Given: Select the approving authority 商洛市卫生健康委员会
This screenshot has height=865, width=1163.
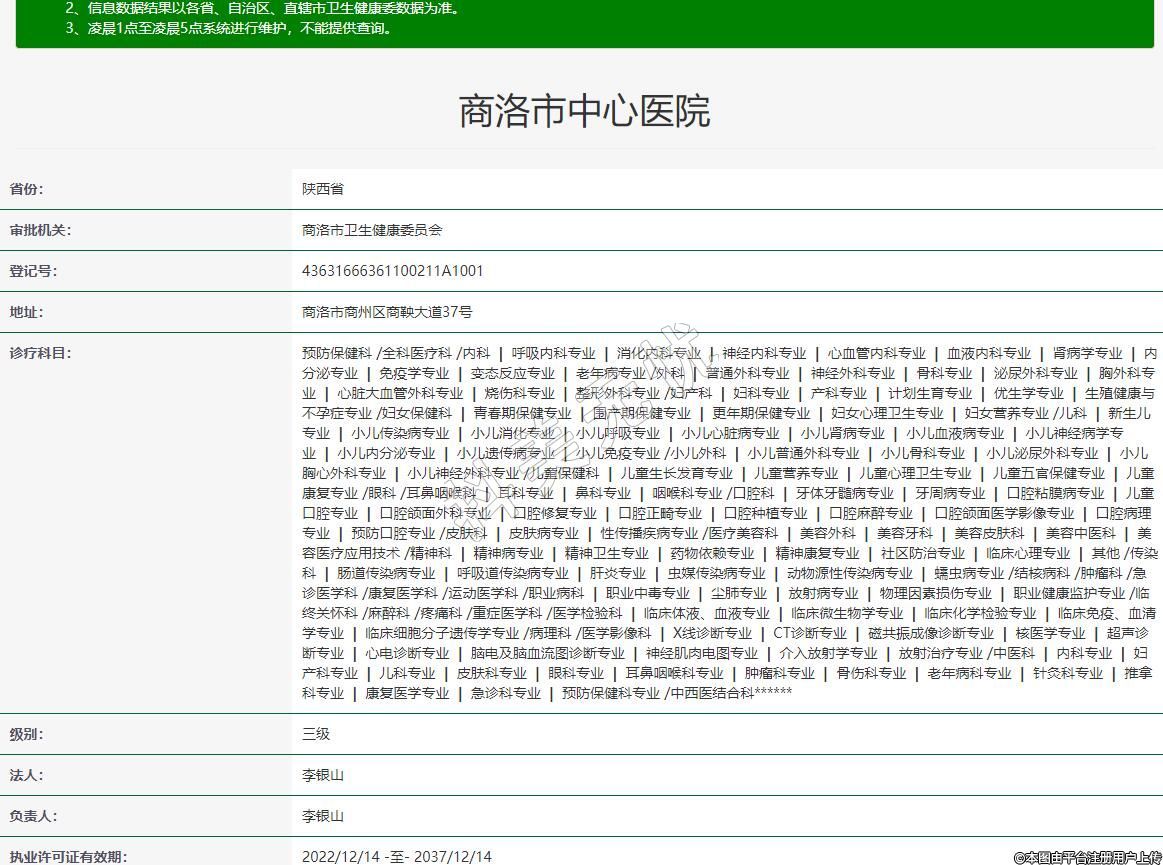Looking at the screenshot, I should tap(371, 230).
